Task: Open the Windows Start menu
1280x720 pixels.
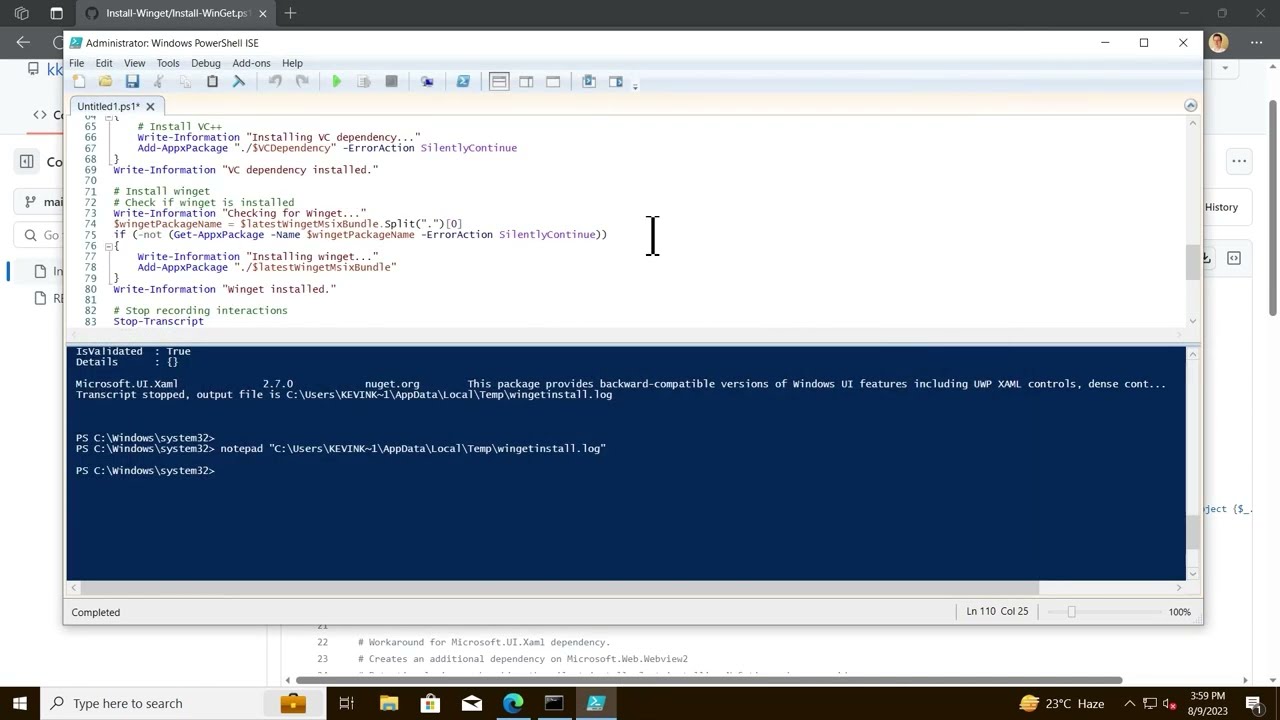Action: [x=19, y=703]
